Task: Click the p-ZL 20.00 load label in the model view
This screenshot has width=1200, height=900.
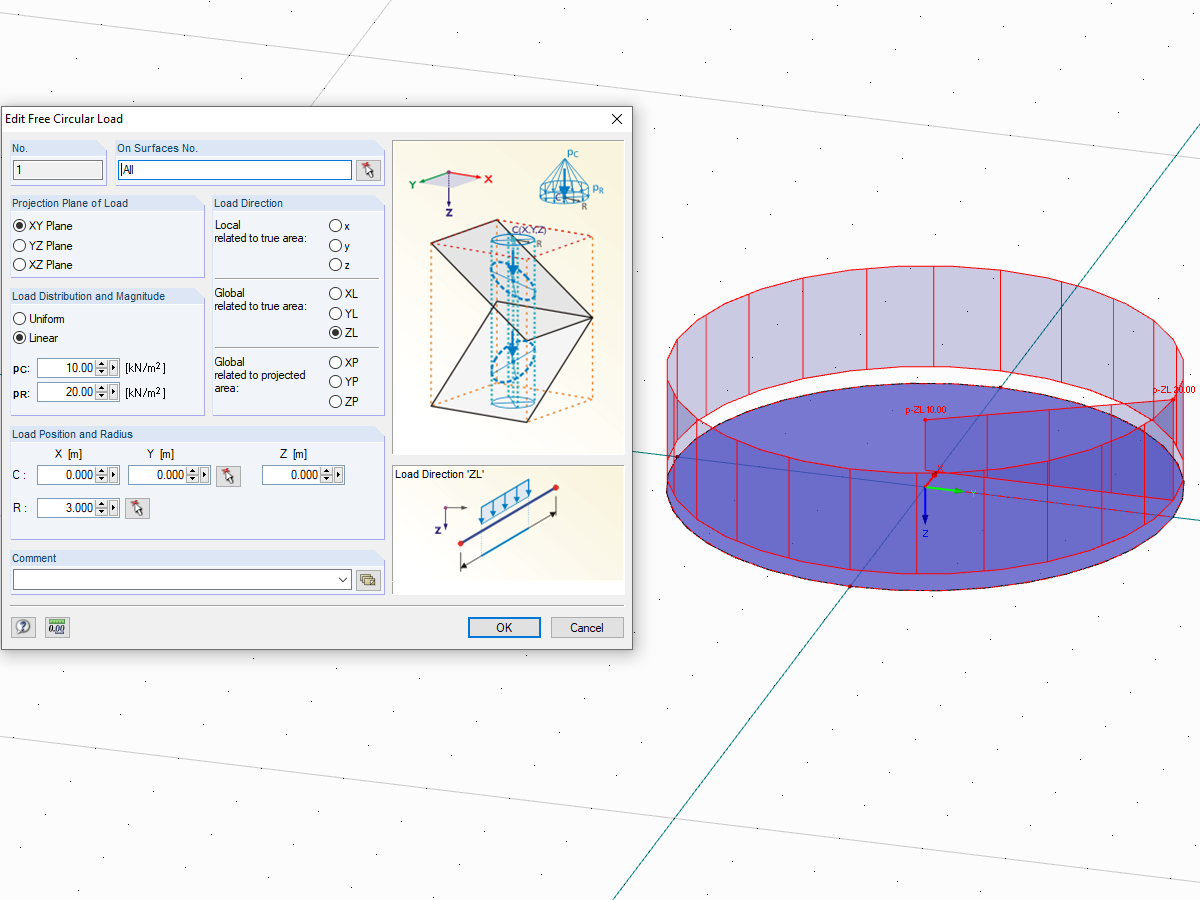Action: click(1174, 390)
